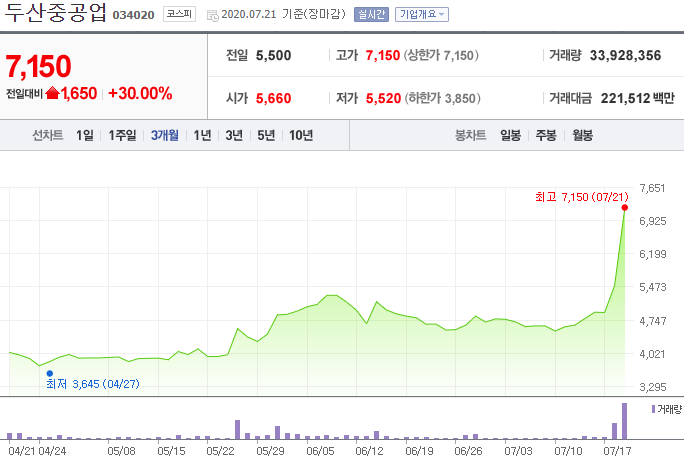Show the 일봉 daily candle chart

click(510, 135)
